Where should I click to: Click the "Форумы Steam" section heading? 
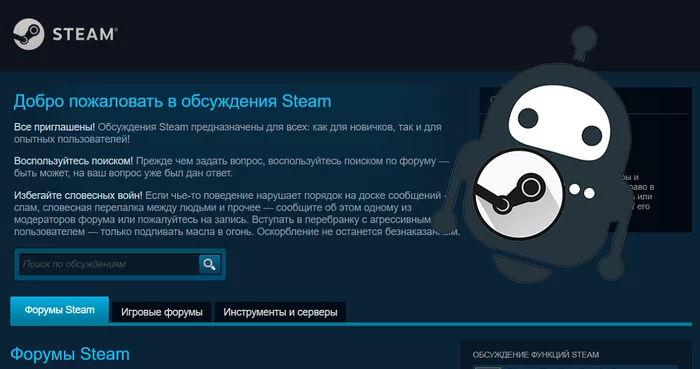click(70, 354)
